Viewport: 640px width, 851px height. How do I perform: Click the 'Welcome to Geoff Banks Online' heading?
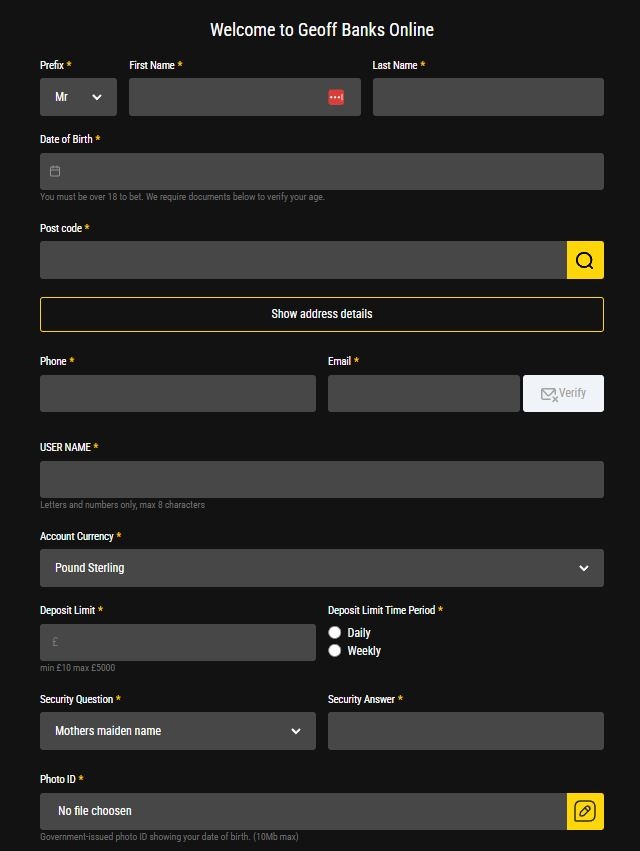pyautogui.click(x=322, y=29)
